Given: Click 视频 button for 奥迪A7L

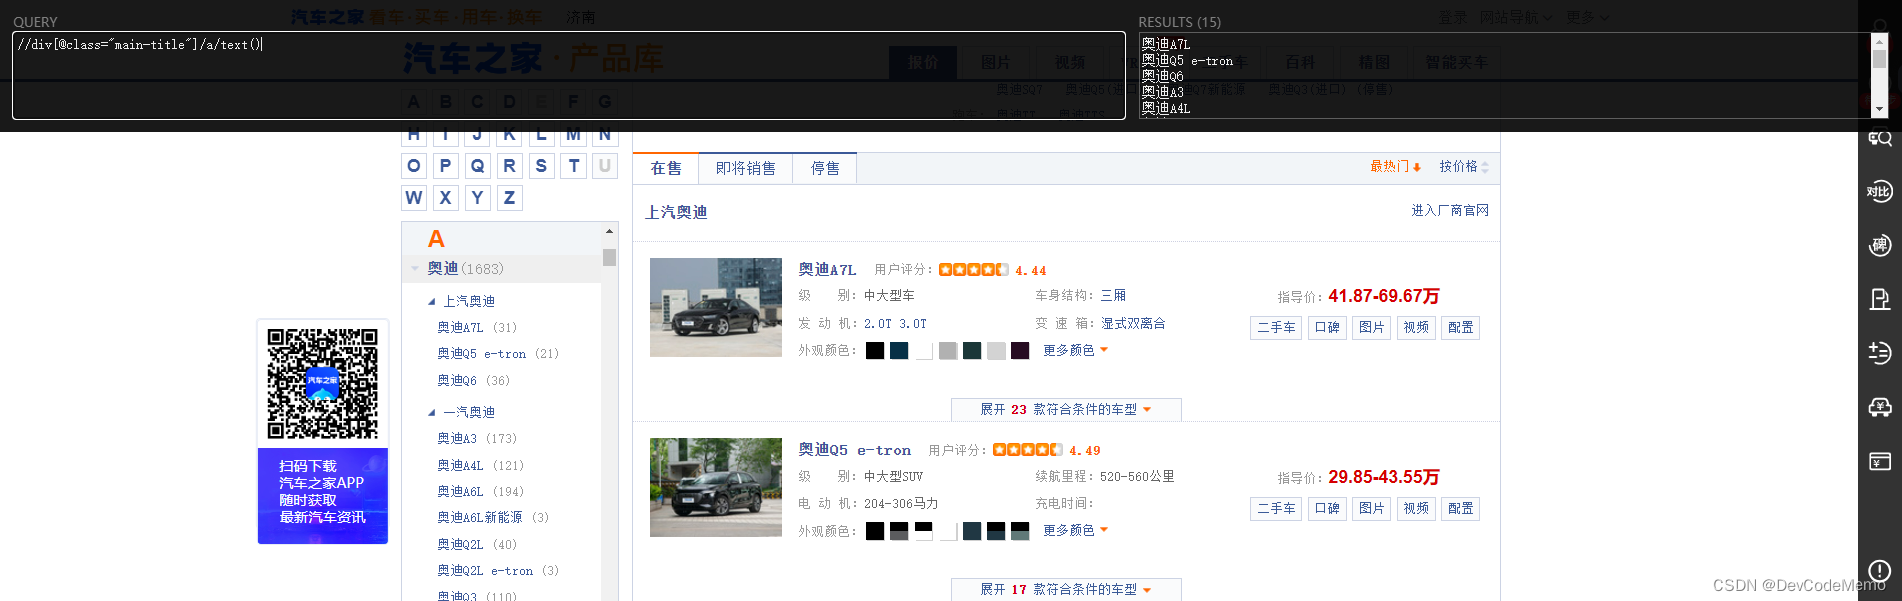Looking at the screenshot, I should (1416, 328).
